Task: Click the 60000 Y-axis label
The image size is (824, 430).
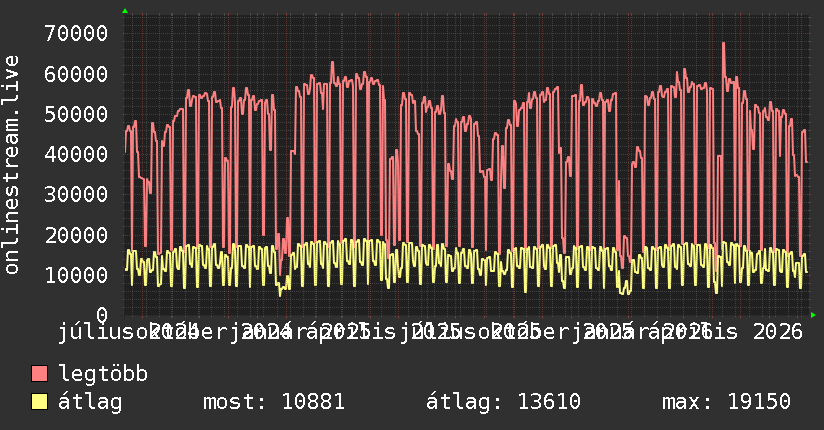Action: point(76,74)
